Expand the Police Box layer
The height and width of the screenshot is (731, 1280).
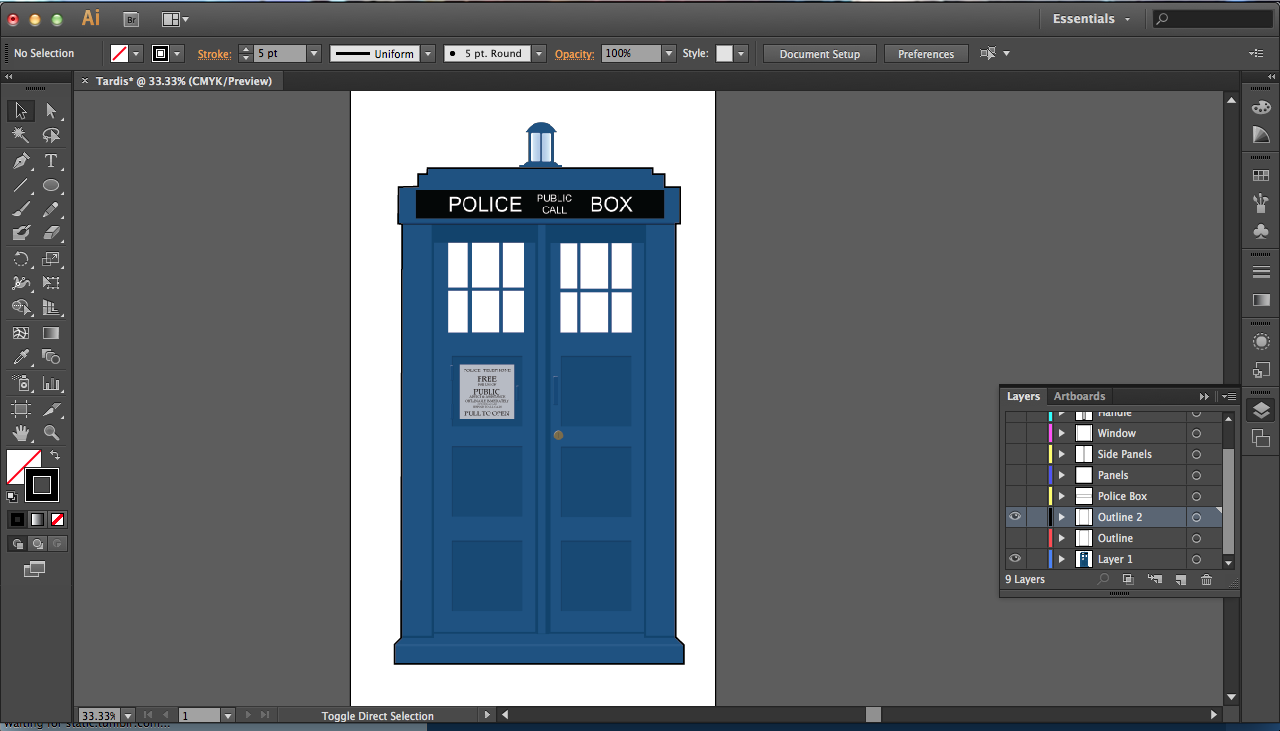(1062, 496)
